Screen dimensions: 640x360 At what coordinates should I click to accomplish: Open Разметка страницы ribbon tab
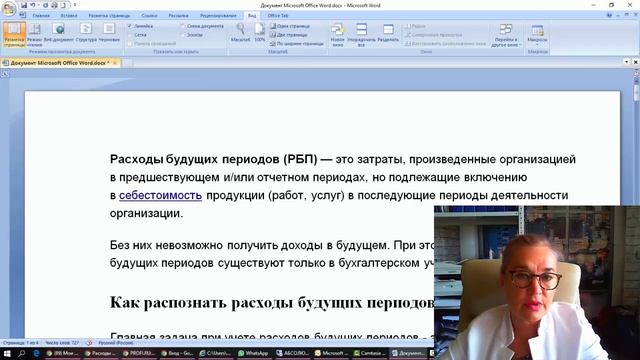click(109, 16)
